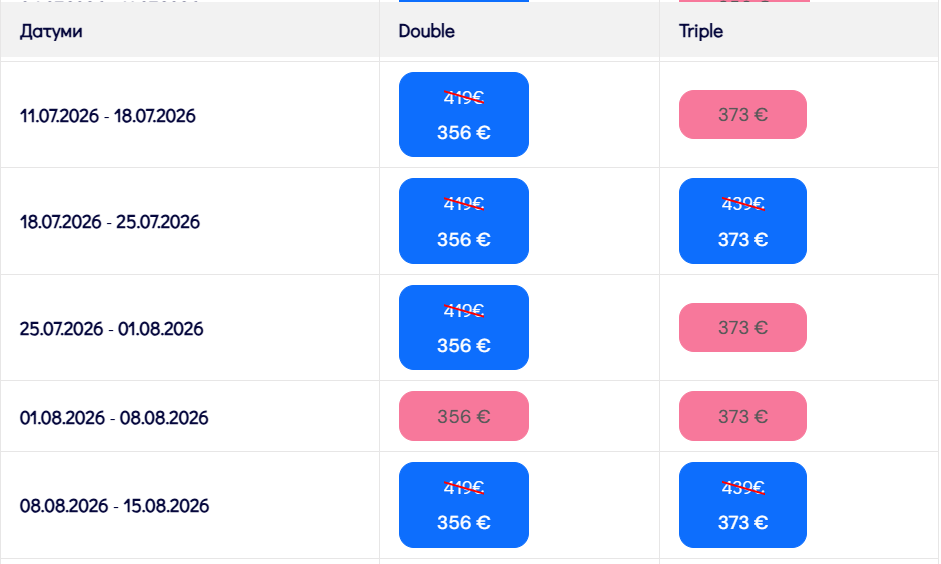
Task: Choose Double 356 € for 18.07.2026 - 25.07.2026
Action: 463,221
